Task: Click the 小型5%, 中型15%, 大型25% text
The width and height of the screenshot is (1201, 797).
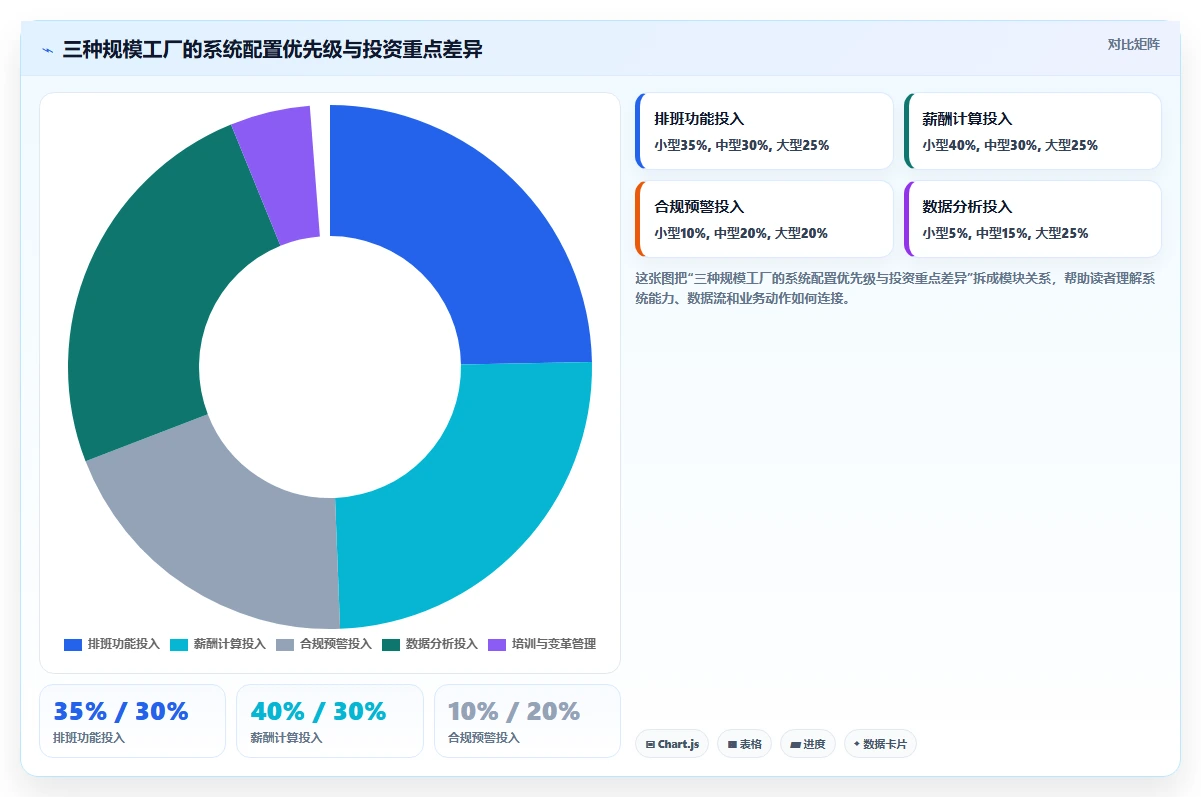Action: [1005, 233]
